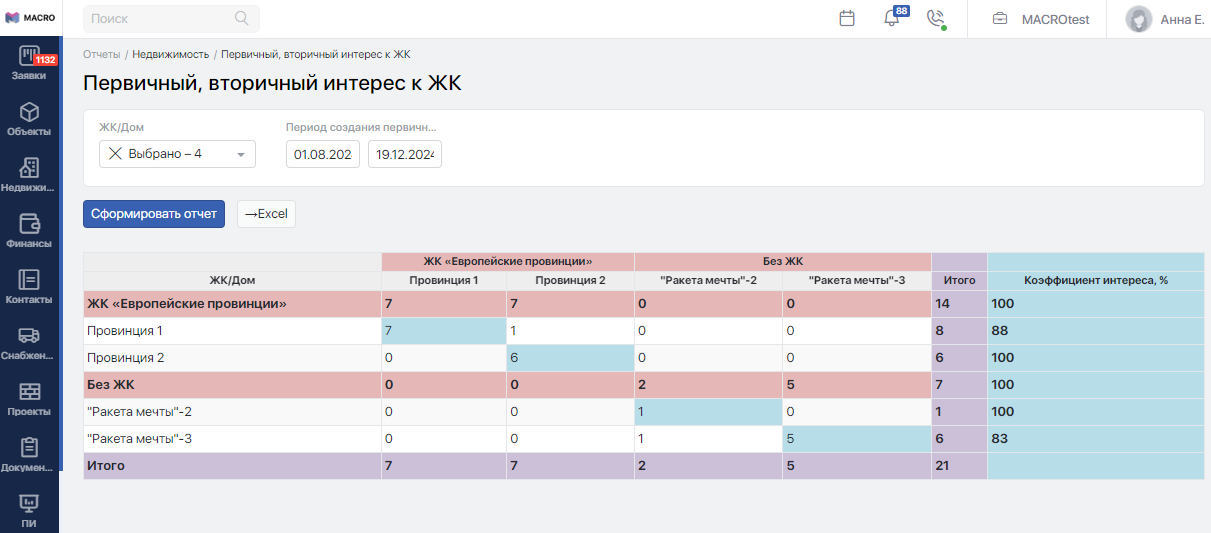1211x533 pixels.
Task: Export the report with Excel button
Action: pyautogui.click(x=266, y=214)
